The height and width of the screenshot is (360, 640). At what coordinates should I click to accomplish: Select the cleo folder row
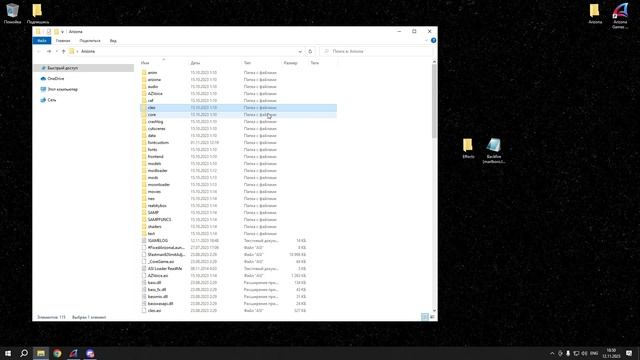(238, 108)
